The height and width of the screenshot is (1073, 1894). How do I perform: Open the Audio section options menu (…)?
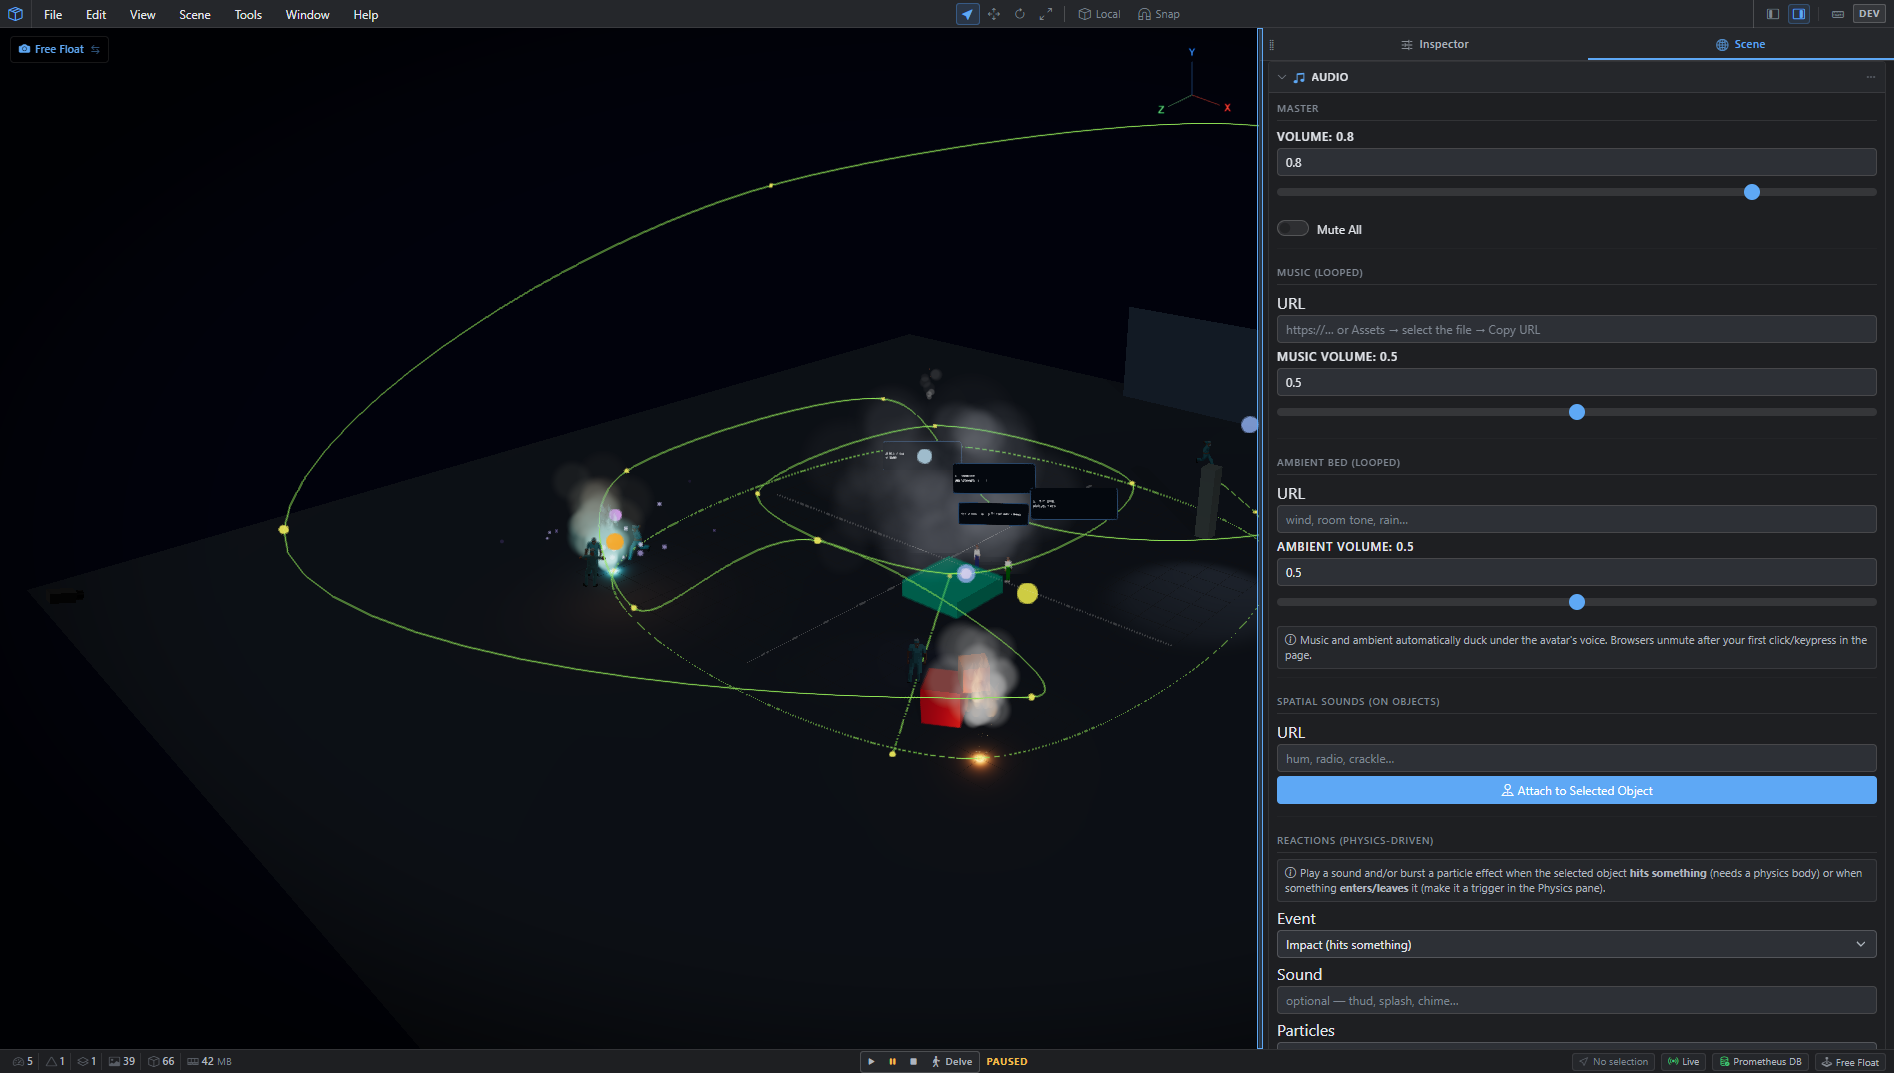[1870, 77]
